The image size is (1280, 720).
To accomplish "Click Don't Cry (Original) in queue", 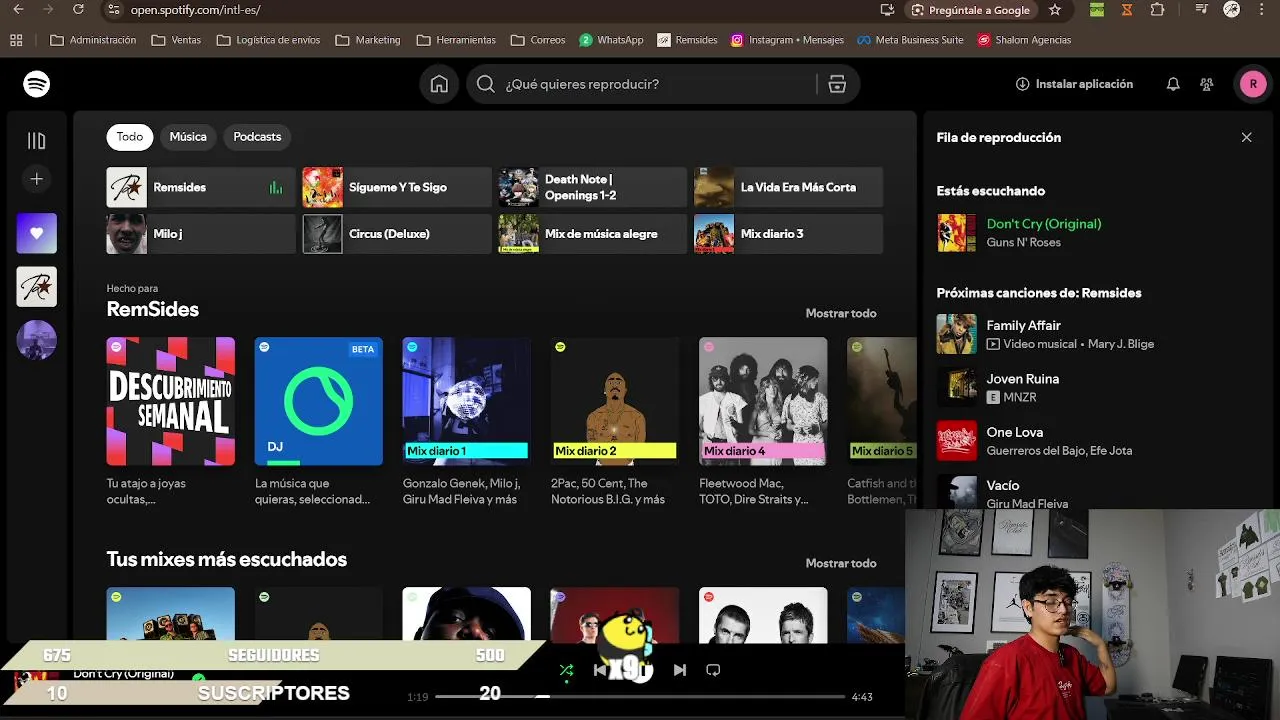I will 1044,224.
